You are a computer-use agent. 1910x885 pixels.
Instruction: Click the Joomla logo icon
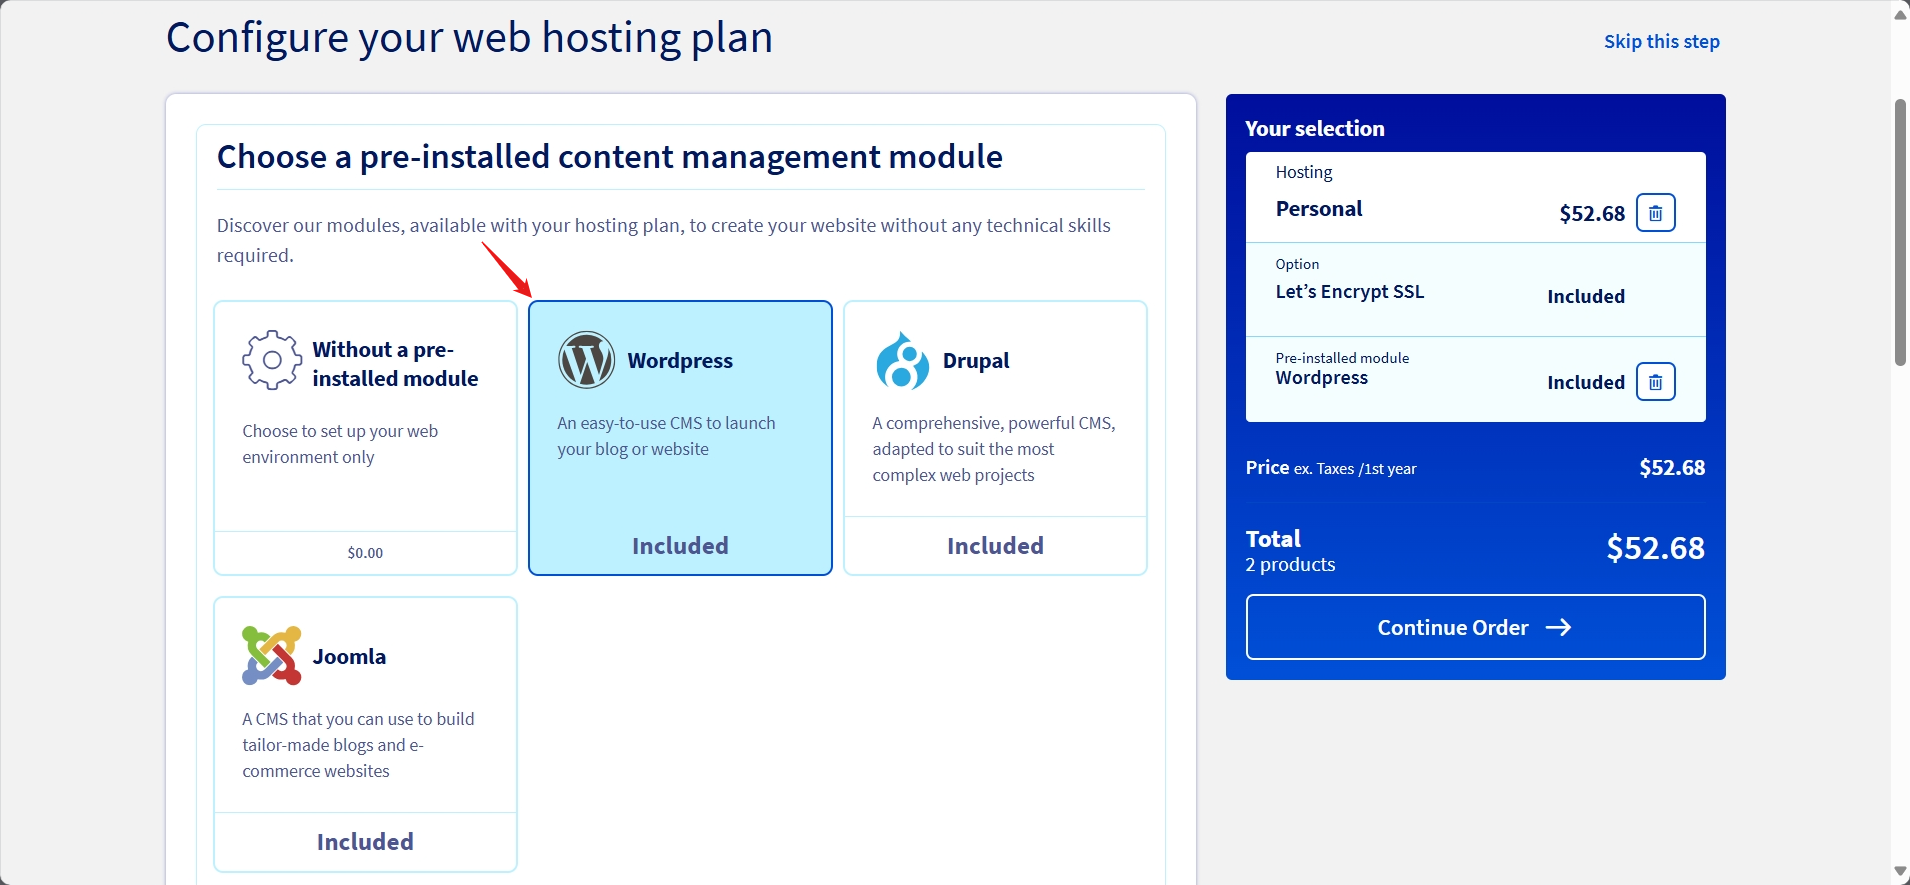point(271,656)
